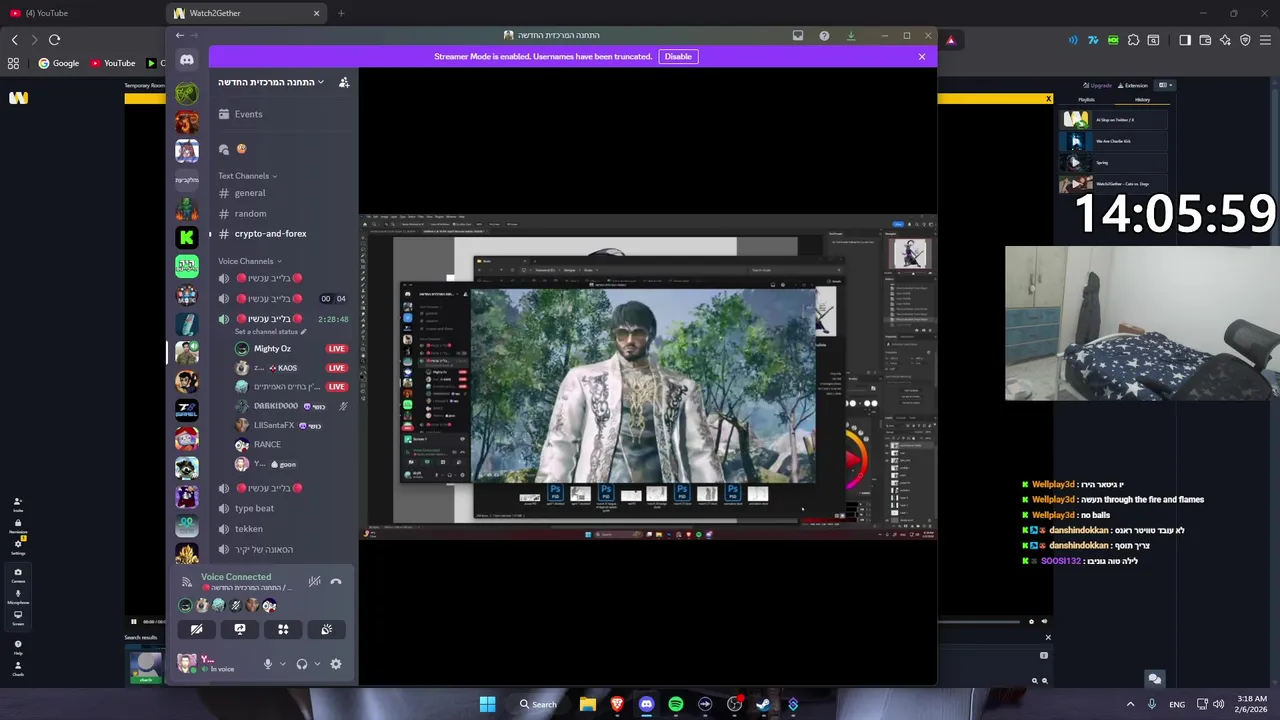Open Discord help icon in title bar
Viewport: 1280px width, 720px height.
click(824, 36)
